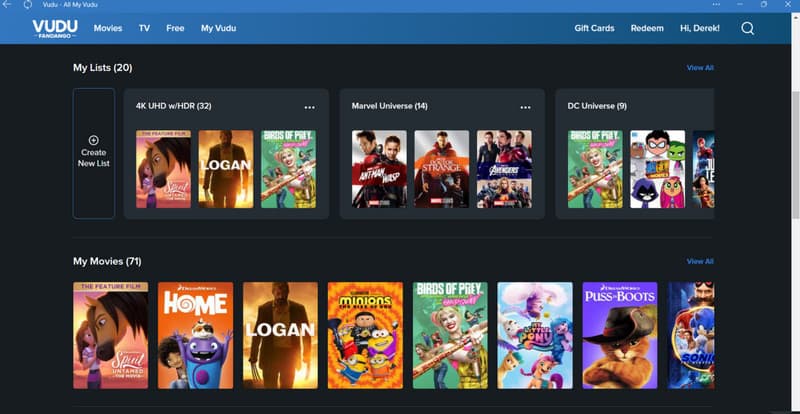Screen dimensions: 800x414
Task: Open title bar three-dot menu
Action: point(716,5)
